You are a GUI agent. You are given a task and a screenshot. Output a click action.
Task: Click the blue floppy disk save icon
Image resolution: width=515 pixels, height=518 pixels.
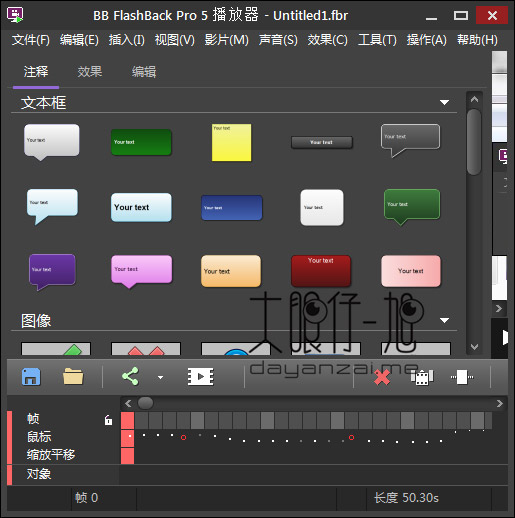click(x=31, y=377)
